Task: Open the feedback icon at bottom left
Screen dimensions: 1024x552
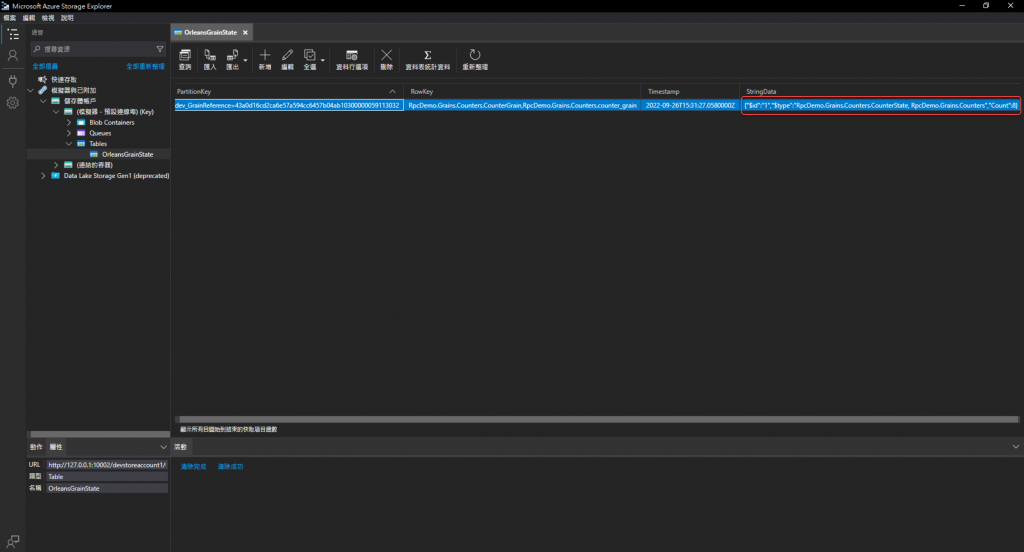Action: point(12,541)
